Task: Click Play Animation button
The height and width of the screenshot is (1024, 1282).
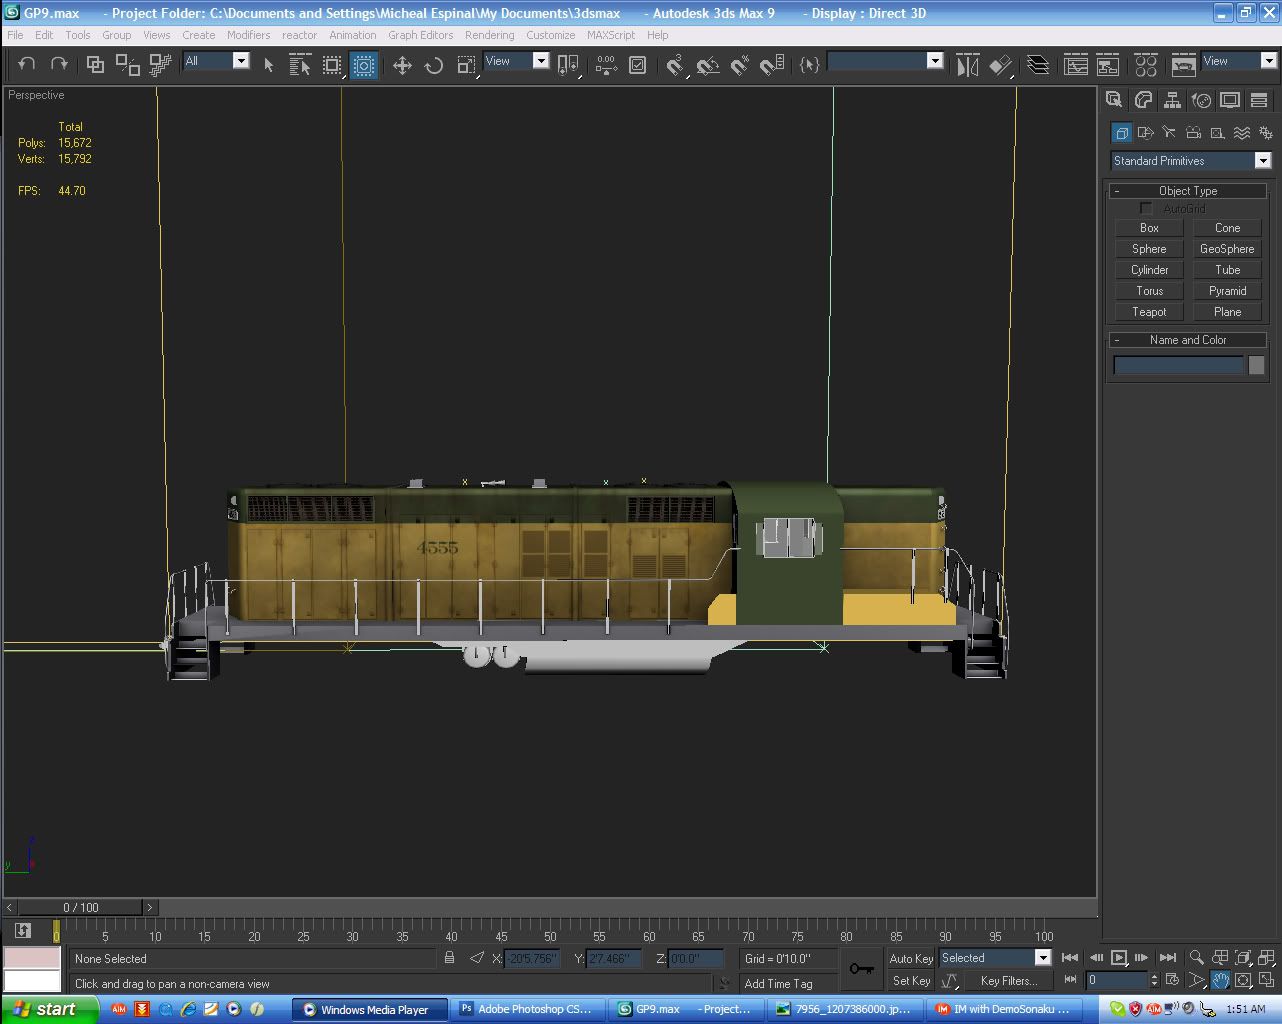Action: (1119, 958)
